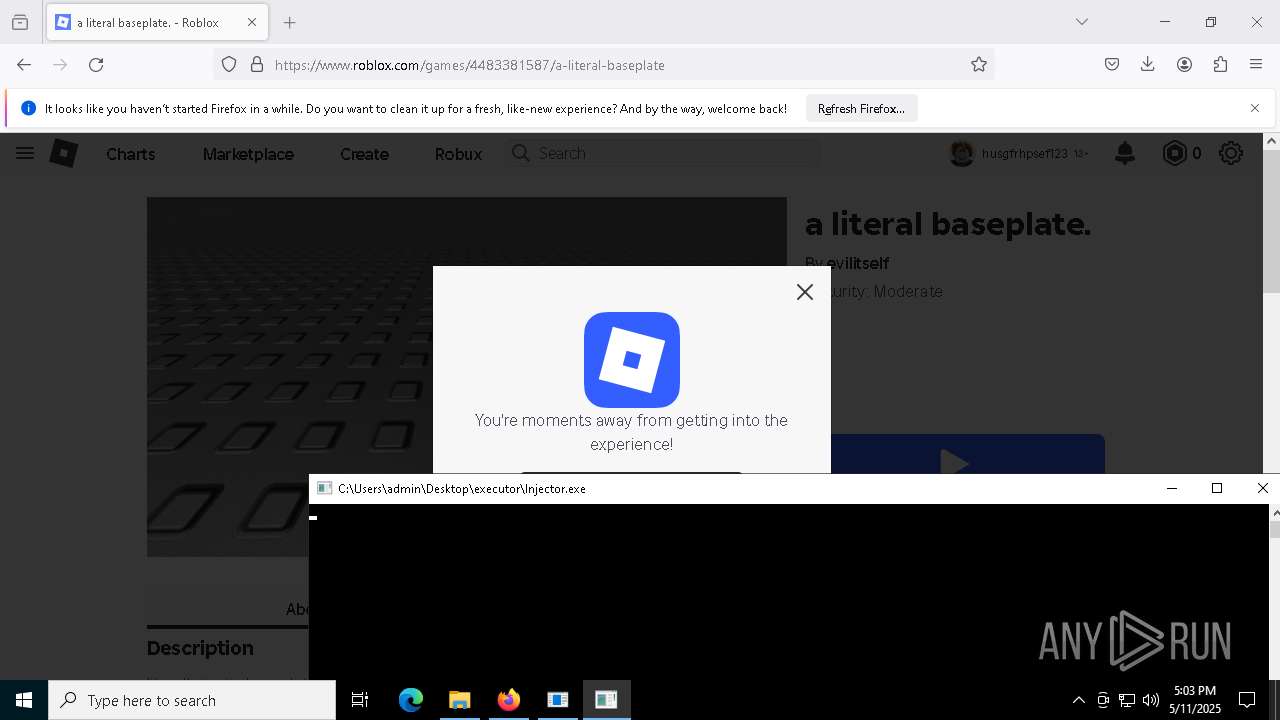Show hidden system tray icons
Image resolution: width=1280 pixels, height=720 pixels.
pos(1078,700)
